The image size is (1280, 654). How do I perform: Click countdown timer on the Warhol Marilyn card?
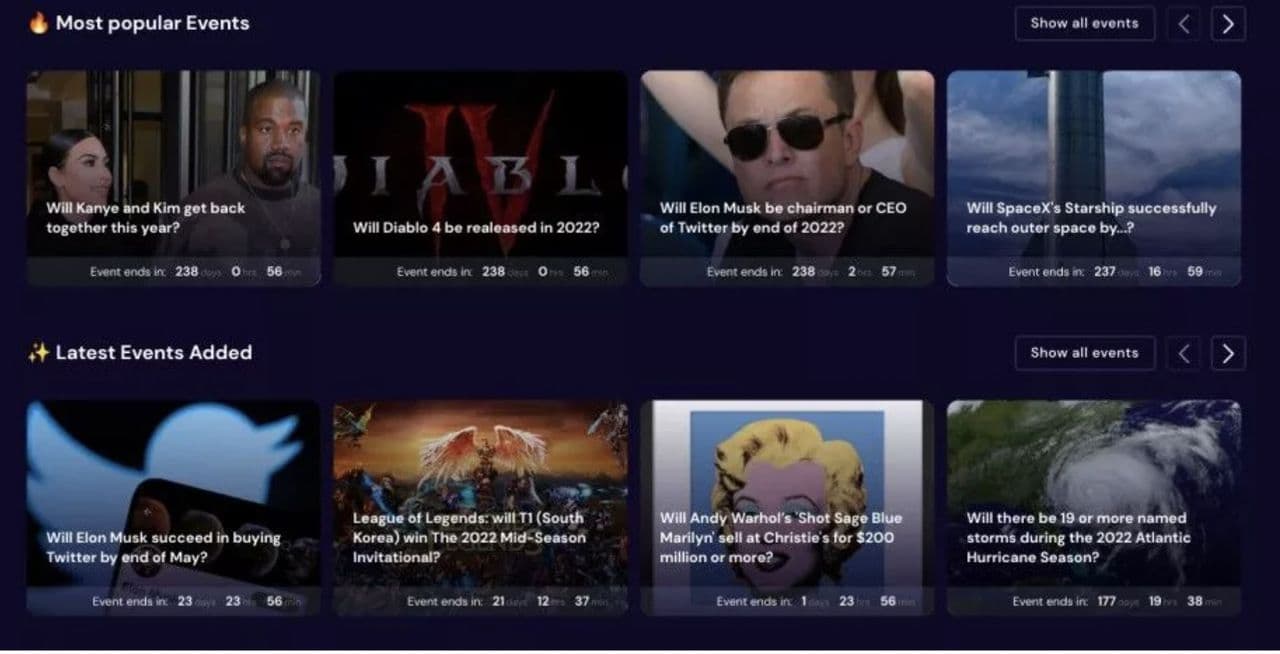tap(815, 602)
